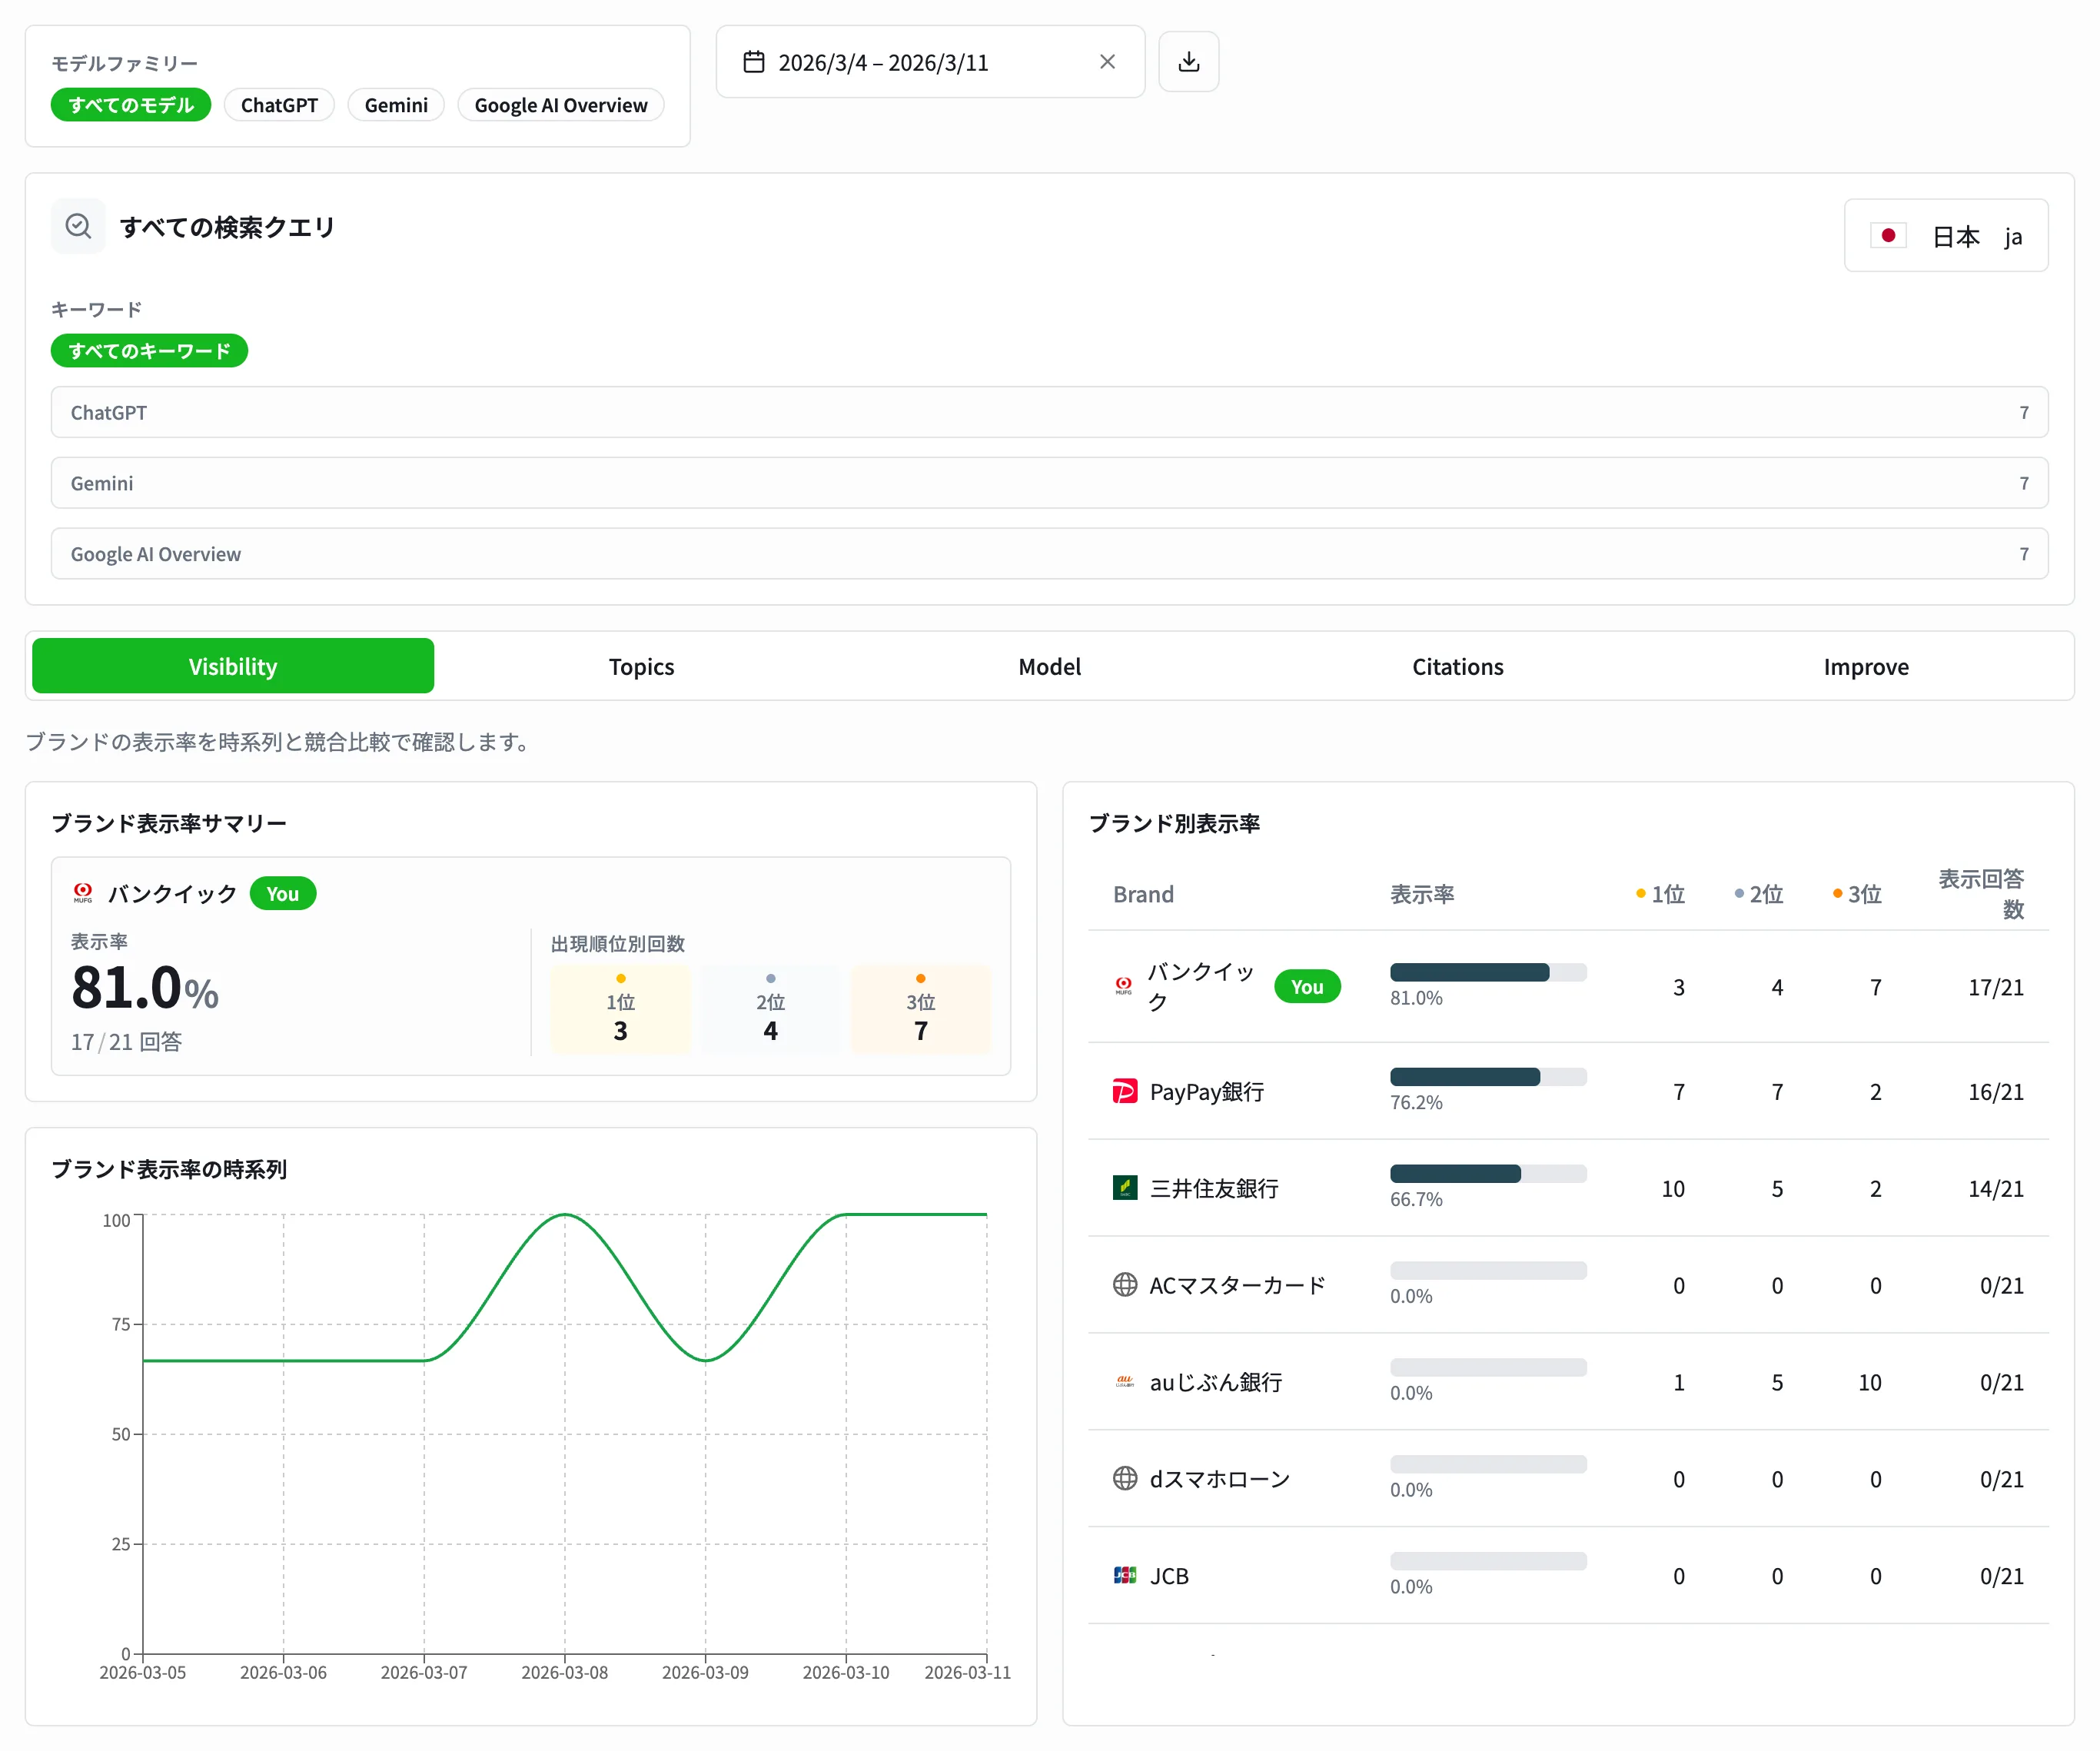2100x1751 pixels.
Task: Click the calendar icon in date picker
Action: tap(754, 62)
